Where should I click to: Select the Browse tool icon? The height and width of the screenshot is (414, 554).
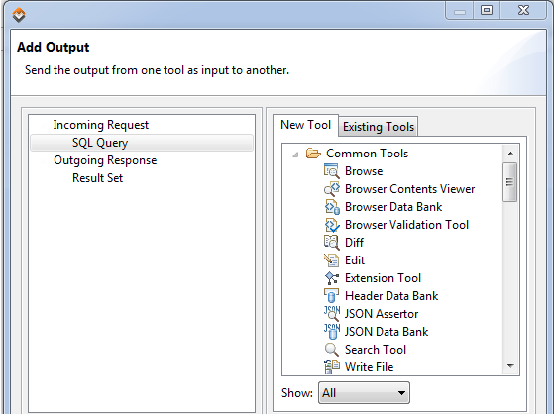point(331,171)
